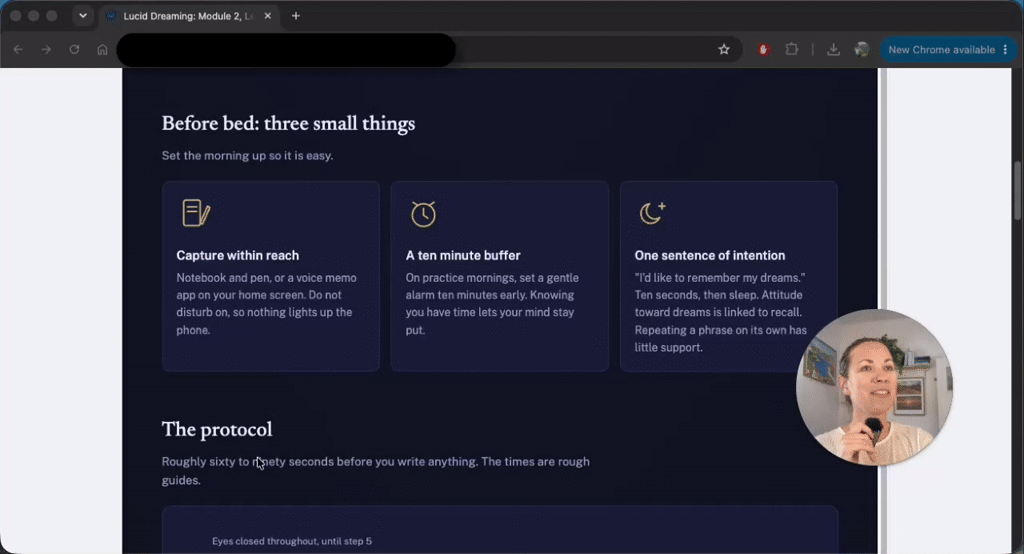Image resolution: width=1024 pixels, height=554 pixels.
Task: Close the Lucid Dreaming tab
Action: [268, 16]
